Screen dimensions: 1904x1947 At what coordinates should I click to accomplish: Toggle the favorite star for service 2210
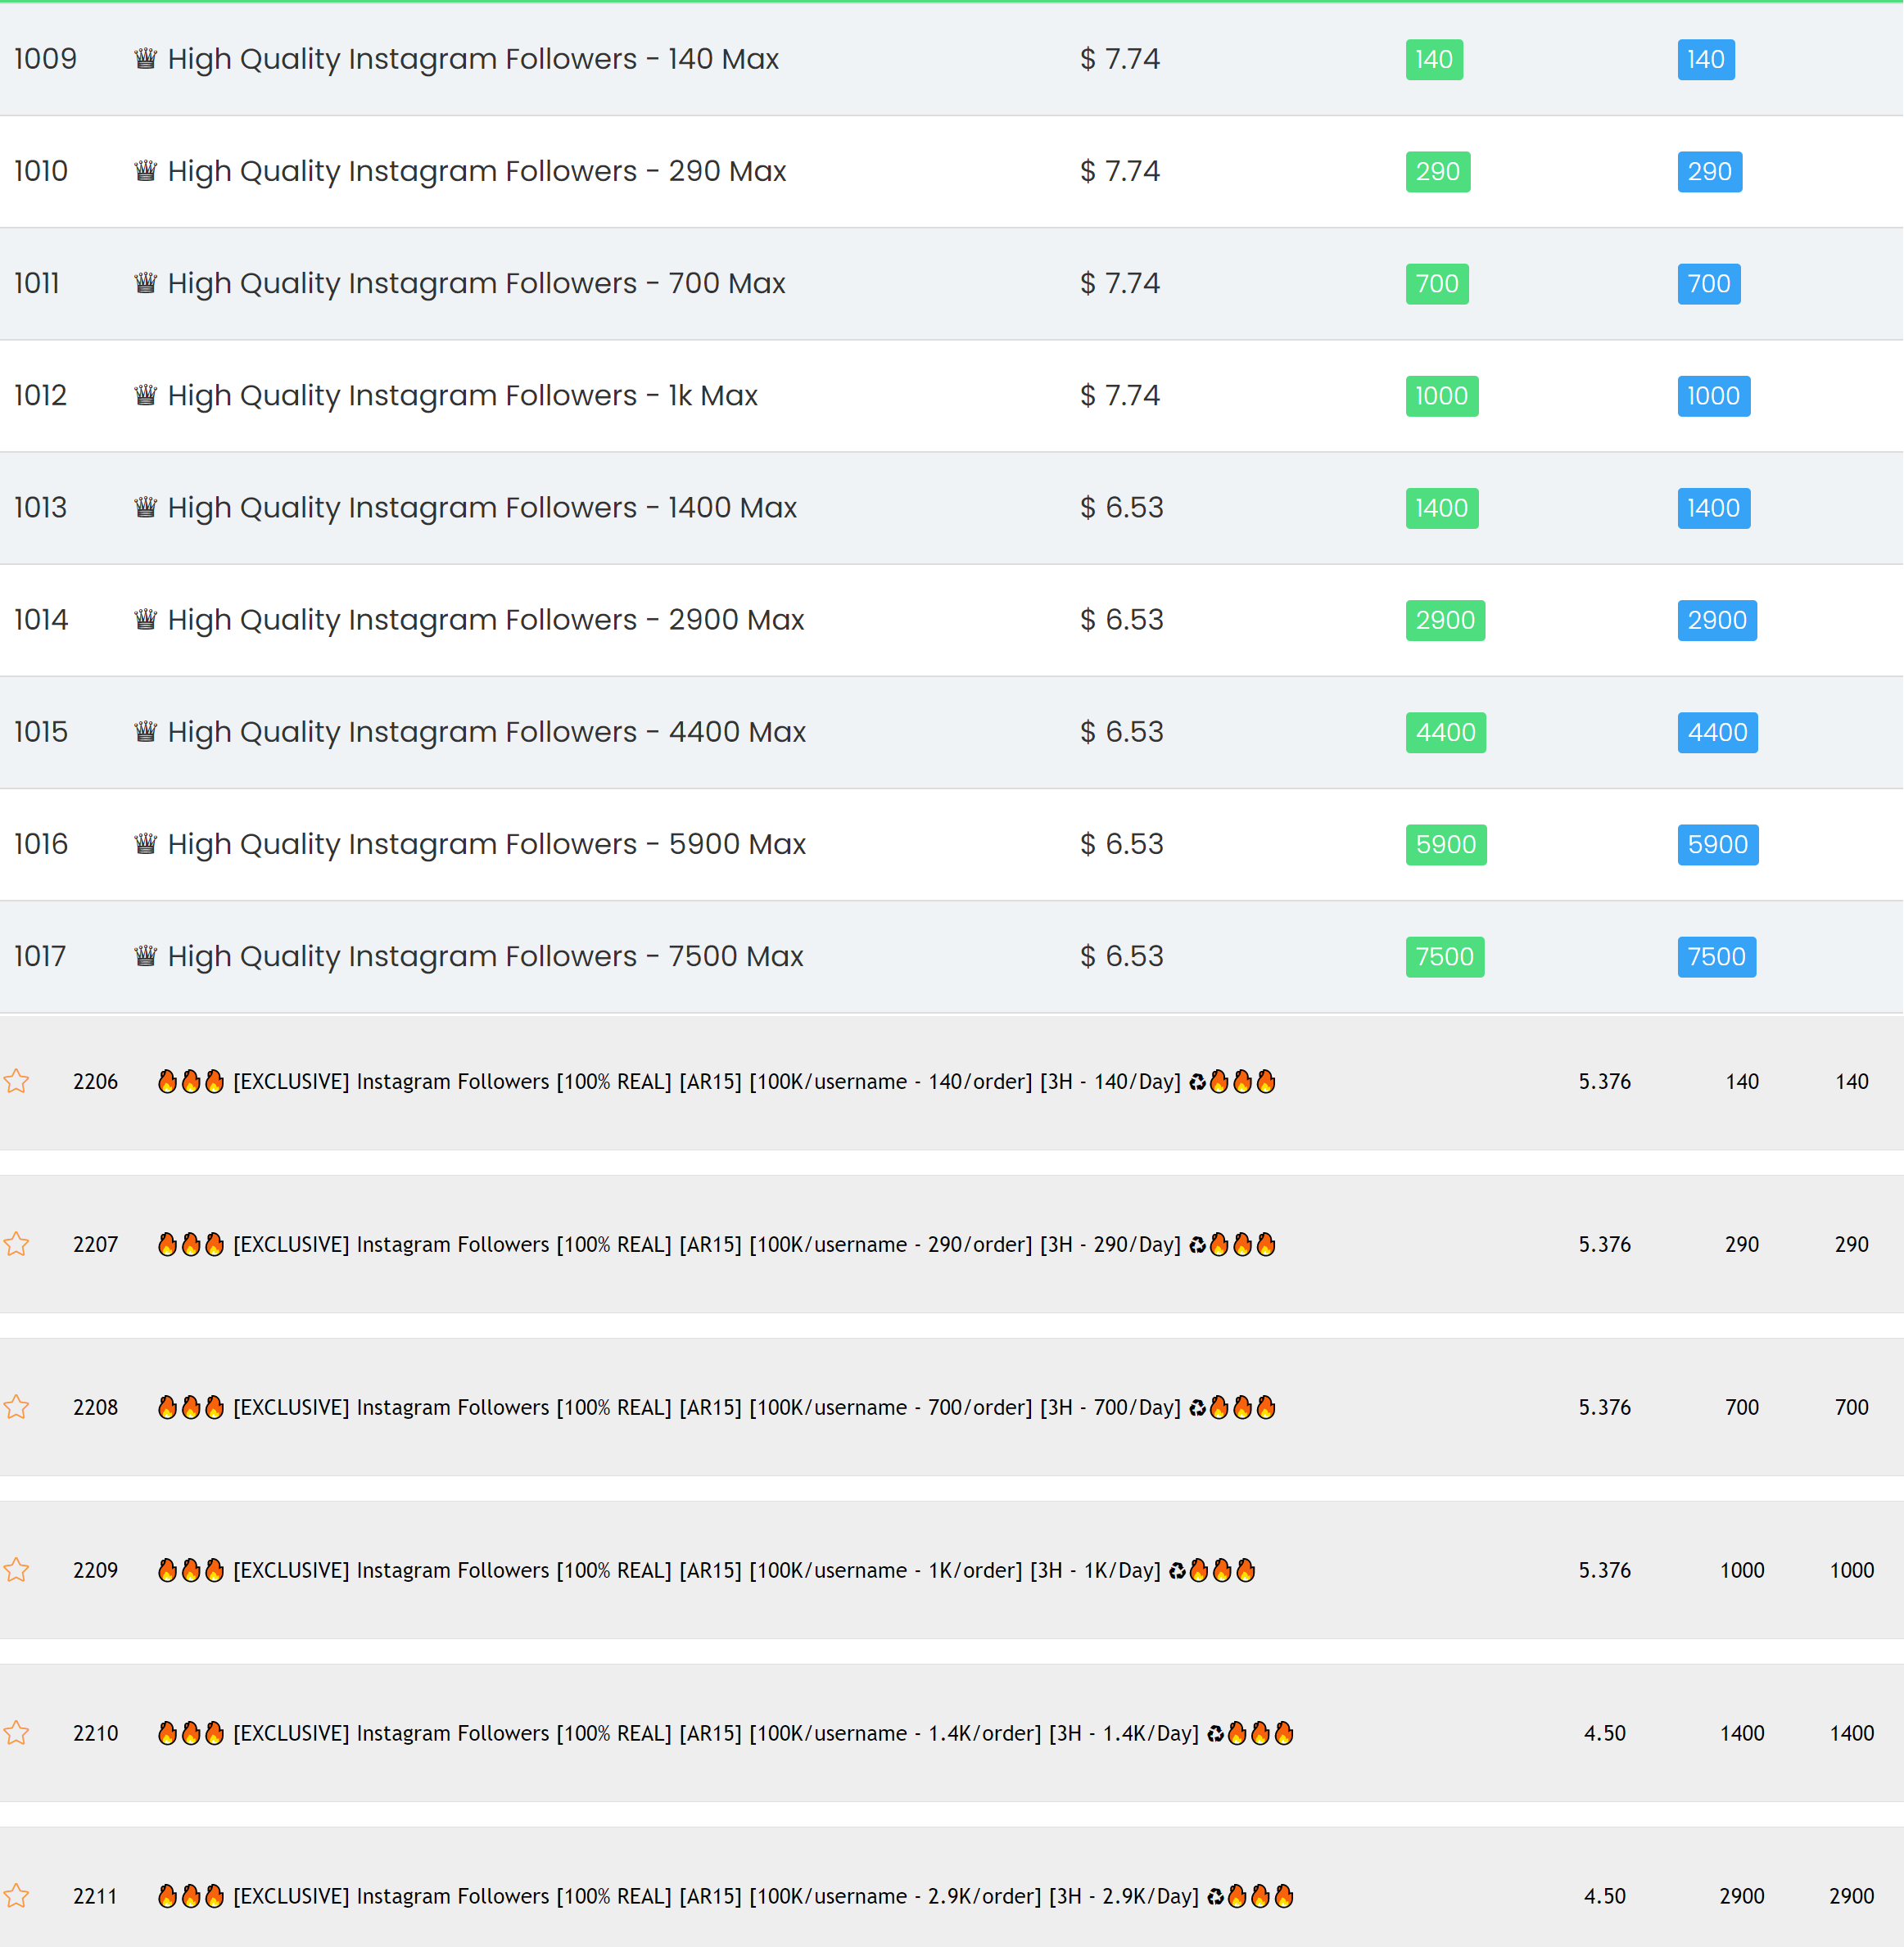coord(16,1733)
